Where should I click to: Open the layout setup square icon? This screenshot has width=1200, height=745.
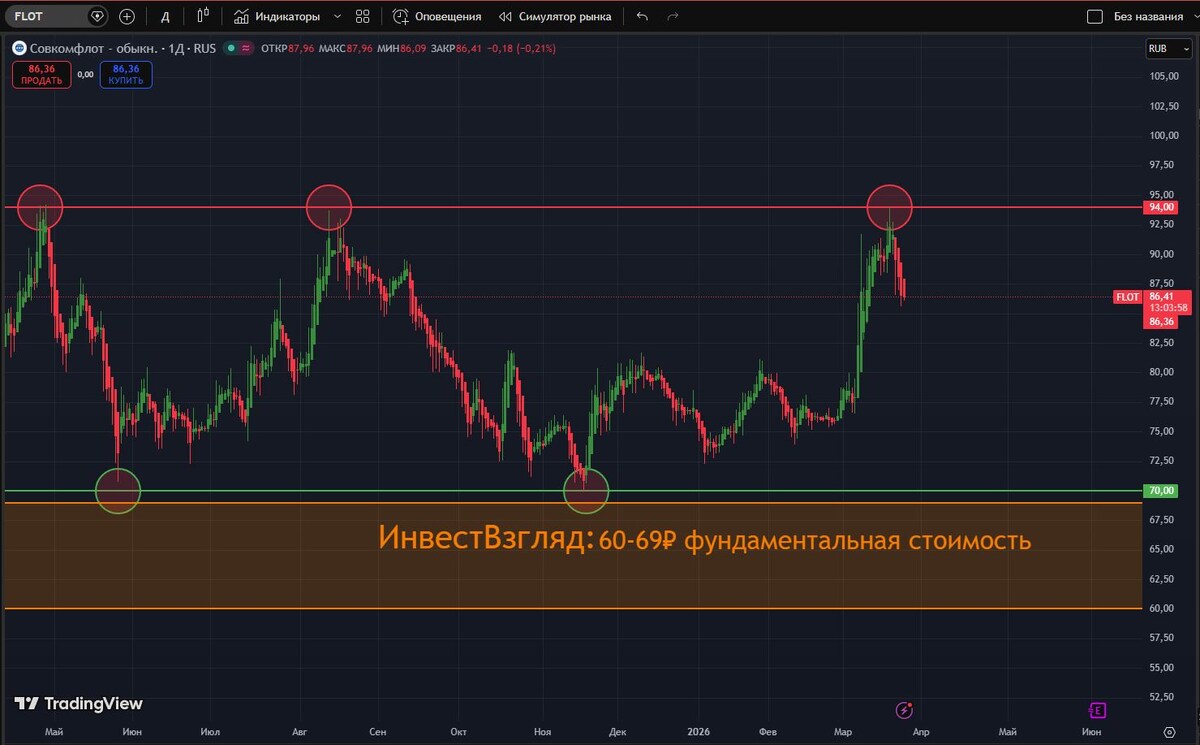pos(1094,17)
